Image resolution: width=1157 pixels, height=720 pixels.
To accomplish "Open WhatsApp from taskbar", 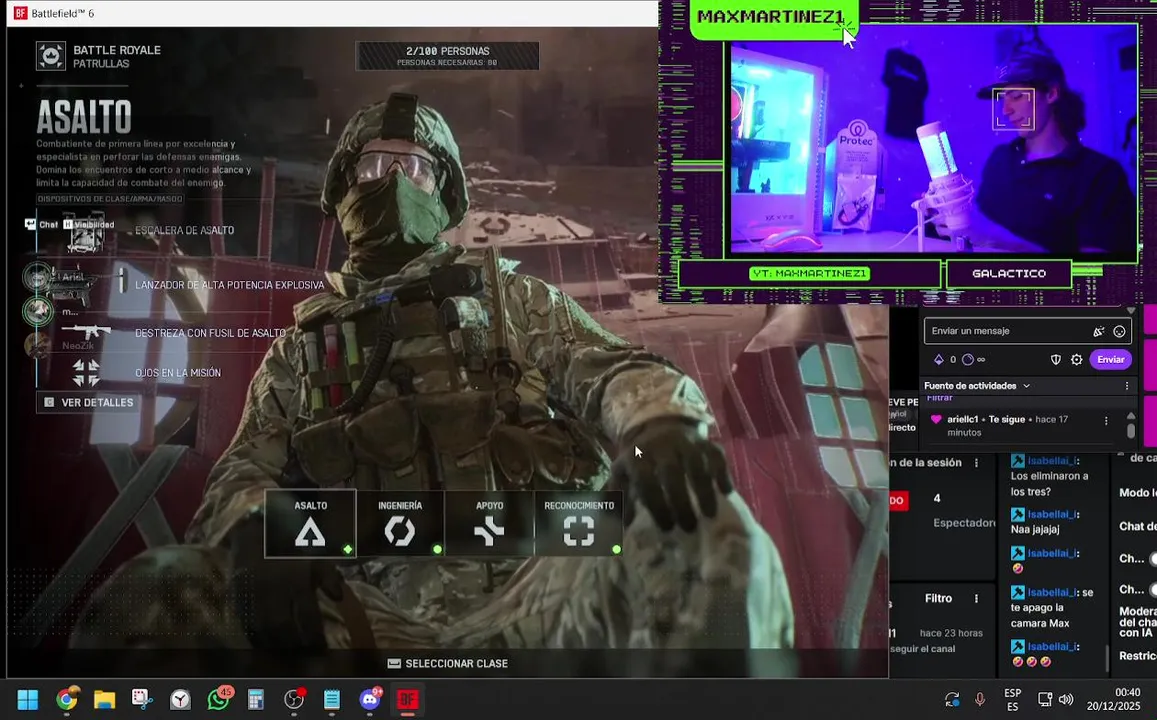I will (218, 699).
